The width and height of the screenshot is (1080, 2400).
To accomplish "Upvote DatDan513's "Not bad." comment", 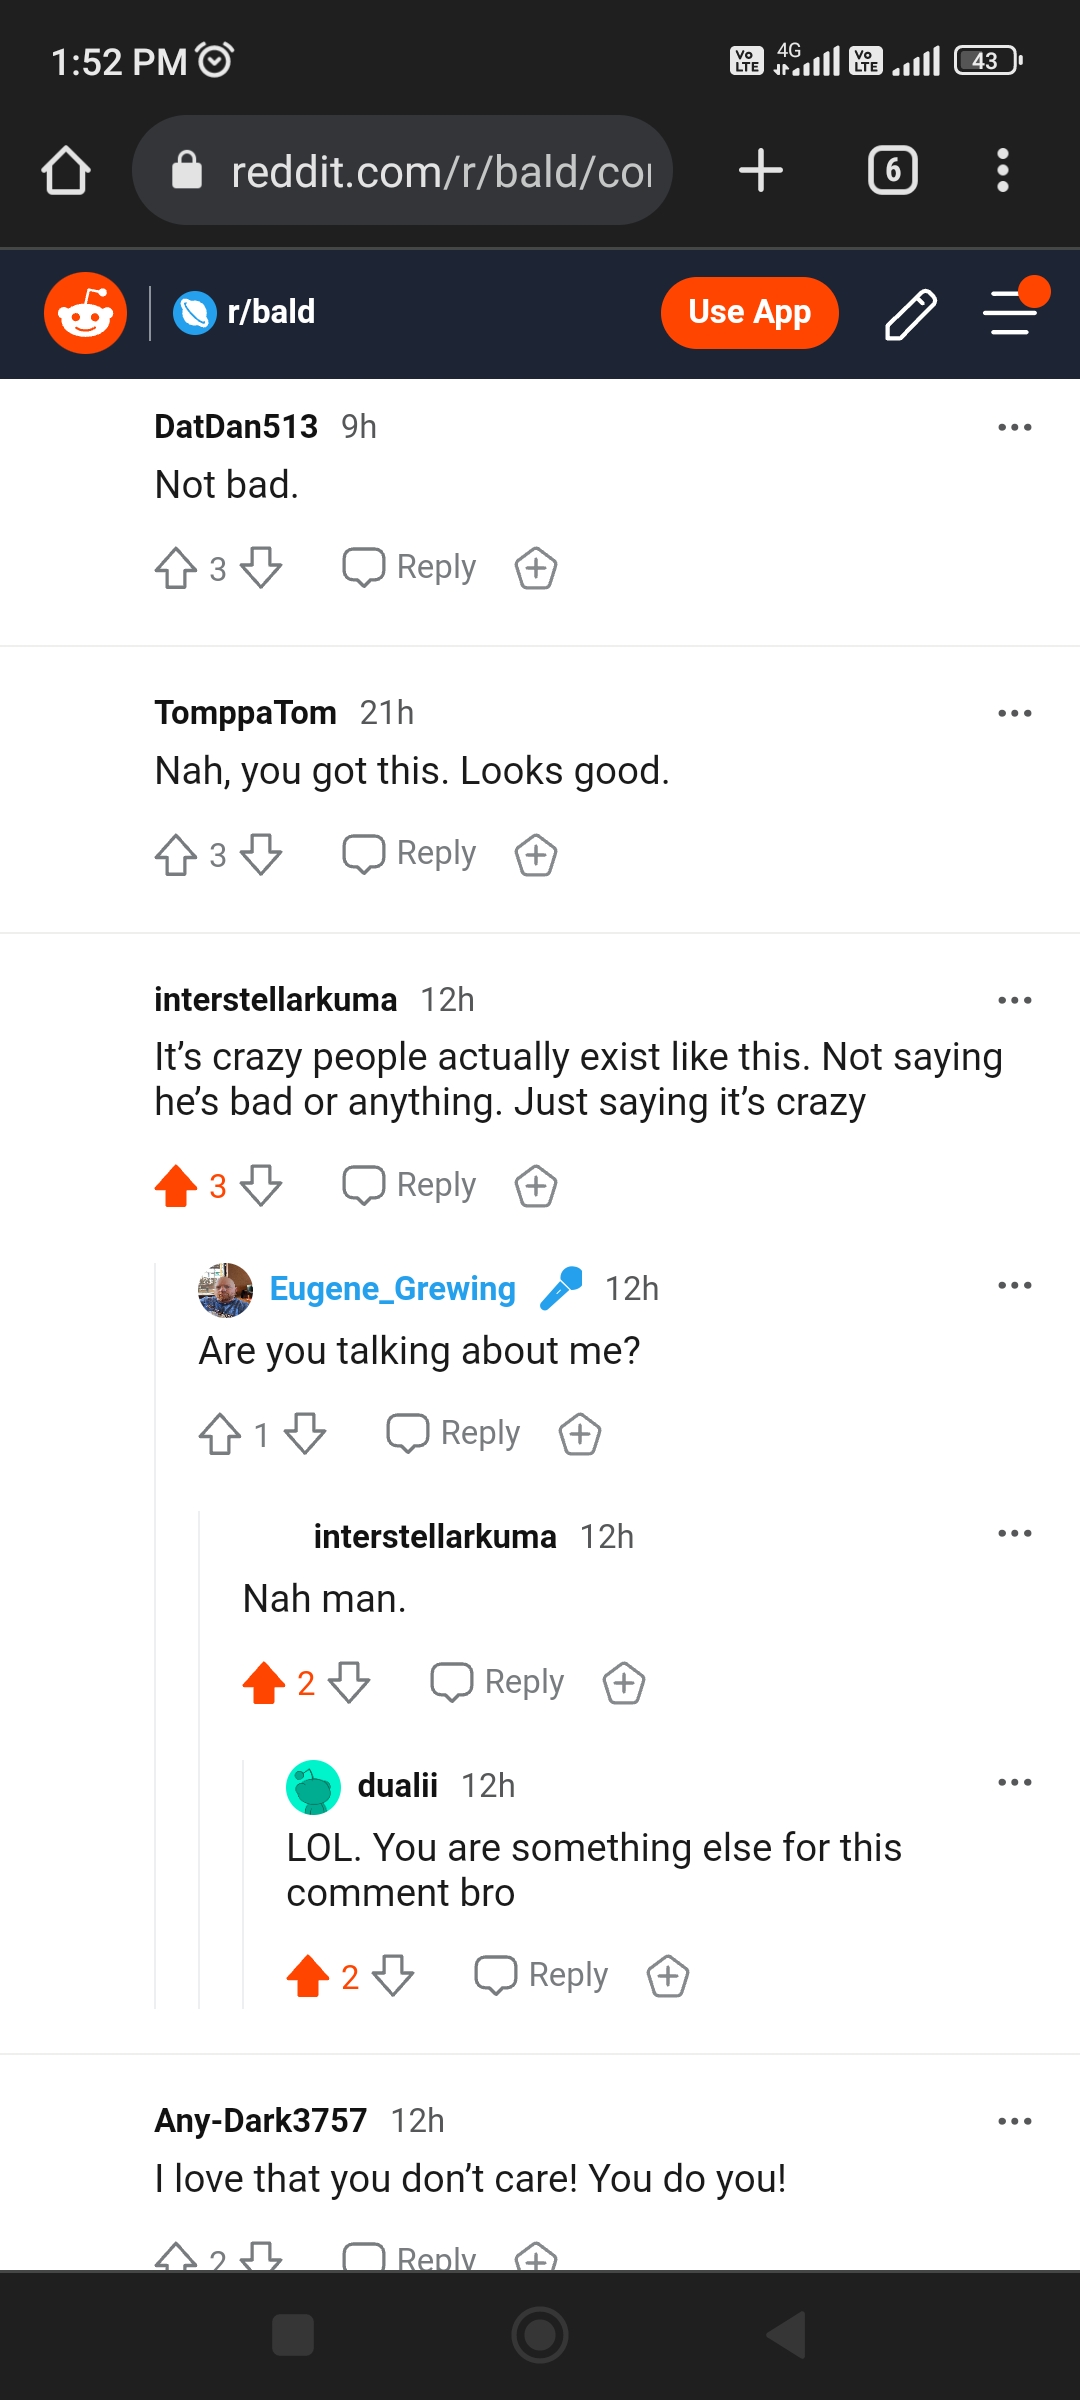I will (176, 568).
